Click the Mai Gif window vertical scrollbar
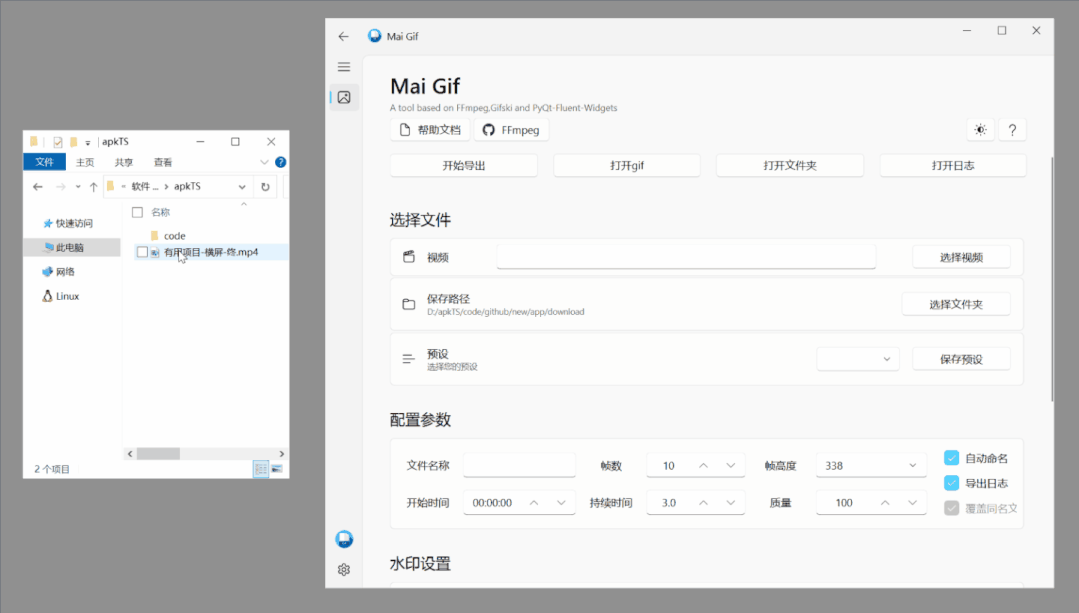Viewport: 1079px width, 613px height. tap(1051, 279)
